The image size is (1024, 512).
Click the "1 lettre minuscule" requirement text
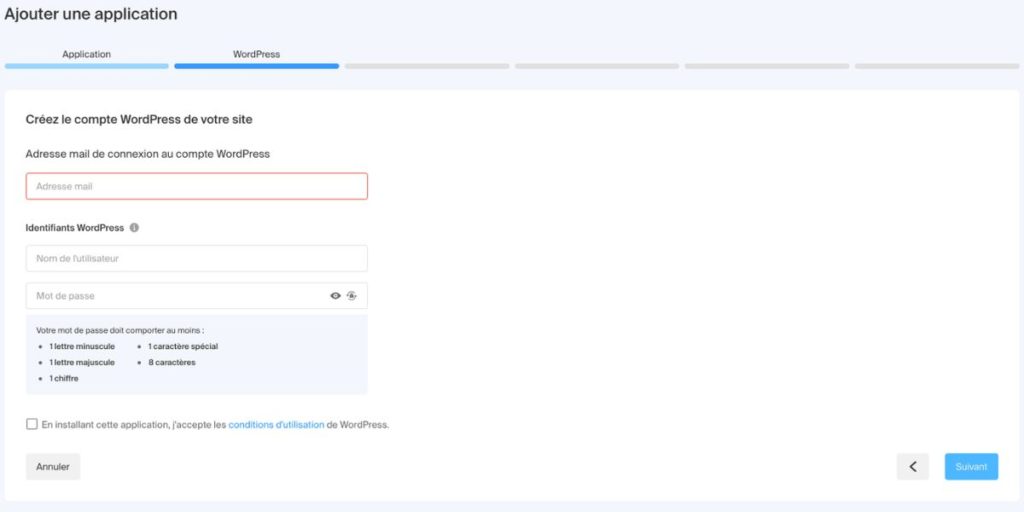(x=82, y=347)
